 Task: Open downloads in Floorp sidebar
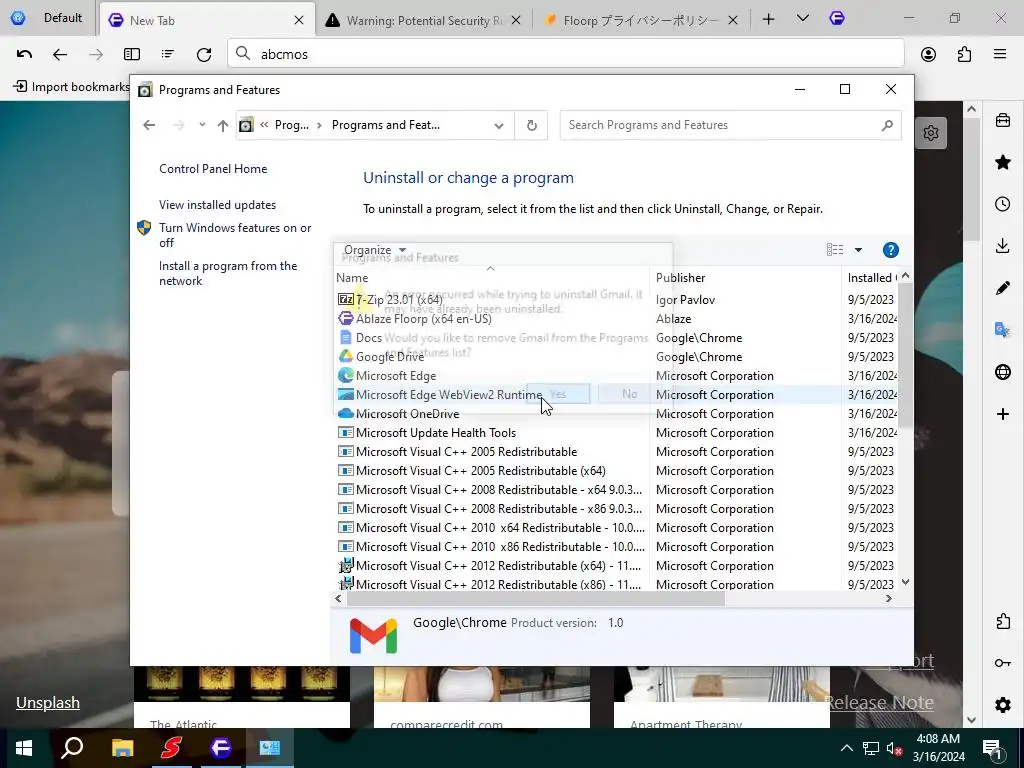point(1002,246)
